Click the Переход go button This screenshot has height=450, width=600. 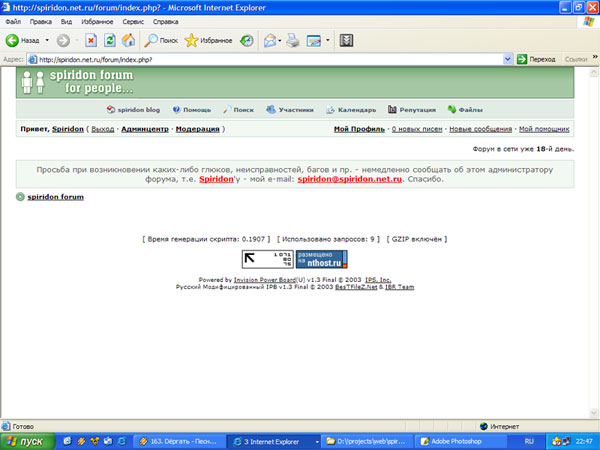tap(536, 59)
